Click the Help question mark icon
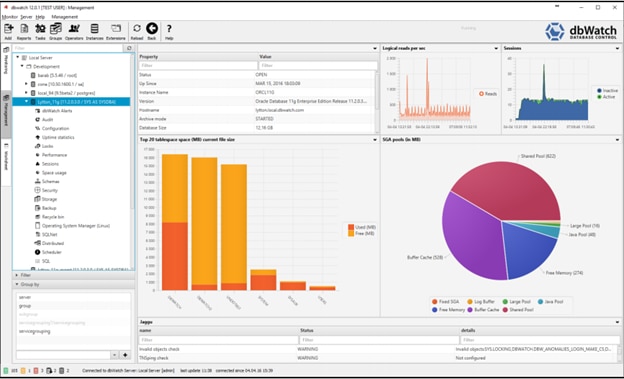The image size is (624, 379). tap(169, 31)
